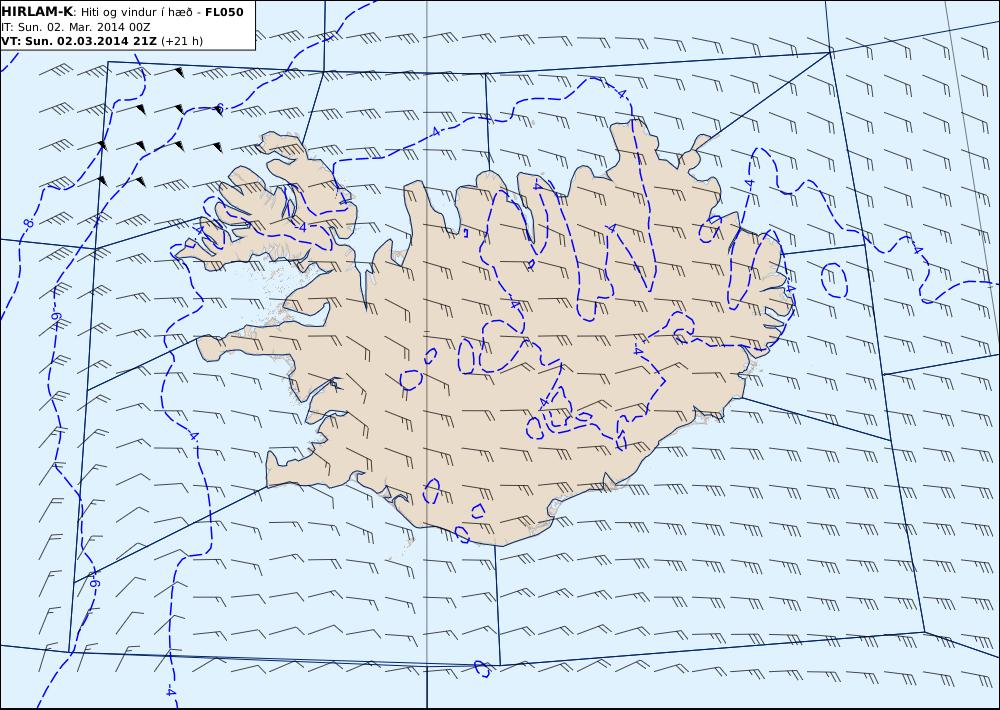Click the 'VT: Sun. 02.03.2014 21Z' valid time

(79, 41)
